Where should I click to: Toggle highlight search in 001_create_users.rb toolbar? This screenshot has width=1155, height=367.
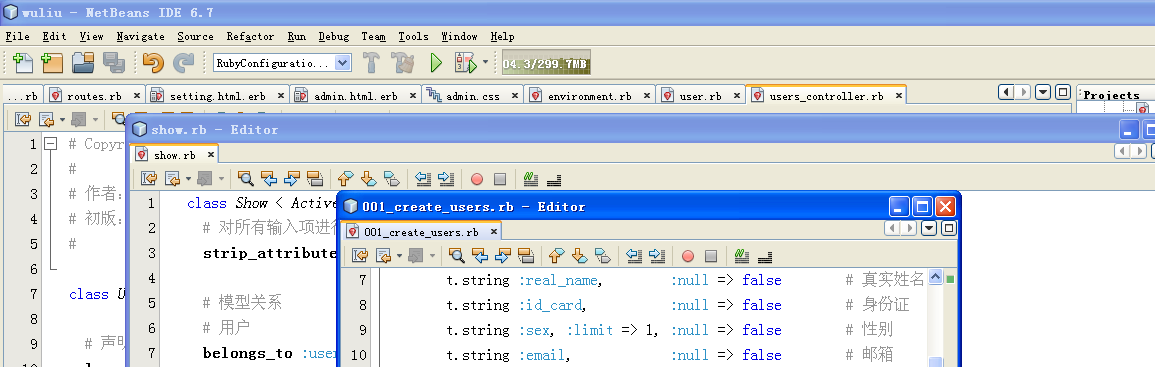(526, 256)
